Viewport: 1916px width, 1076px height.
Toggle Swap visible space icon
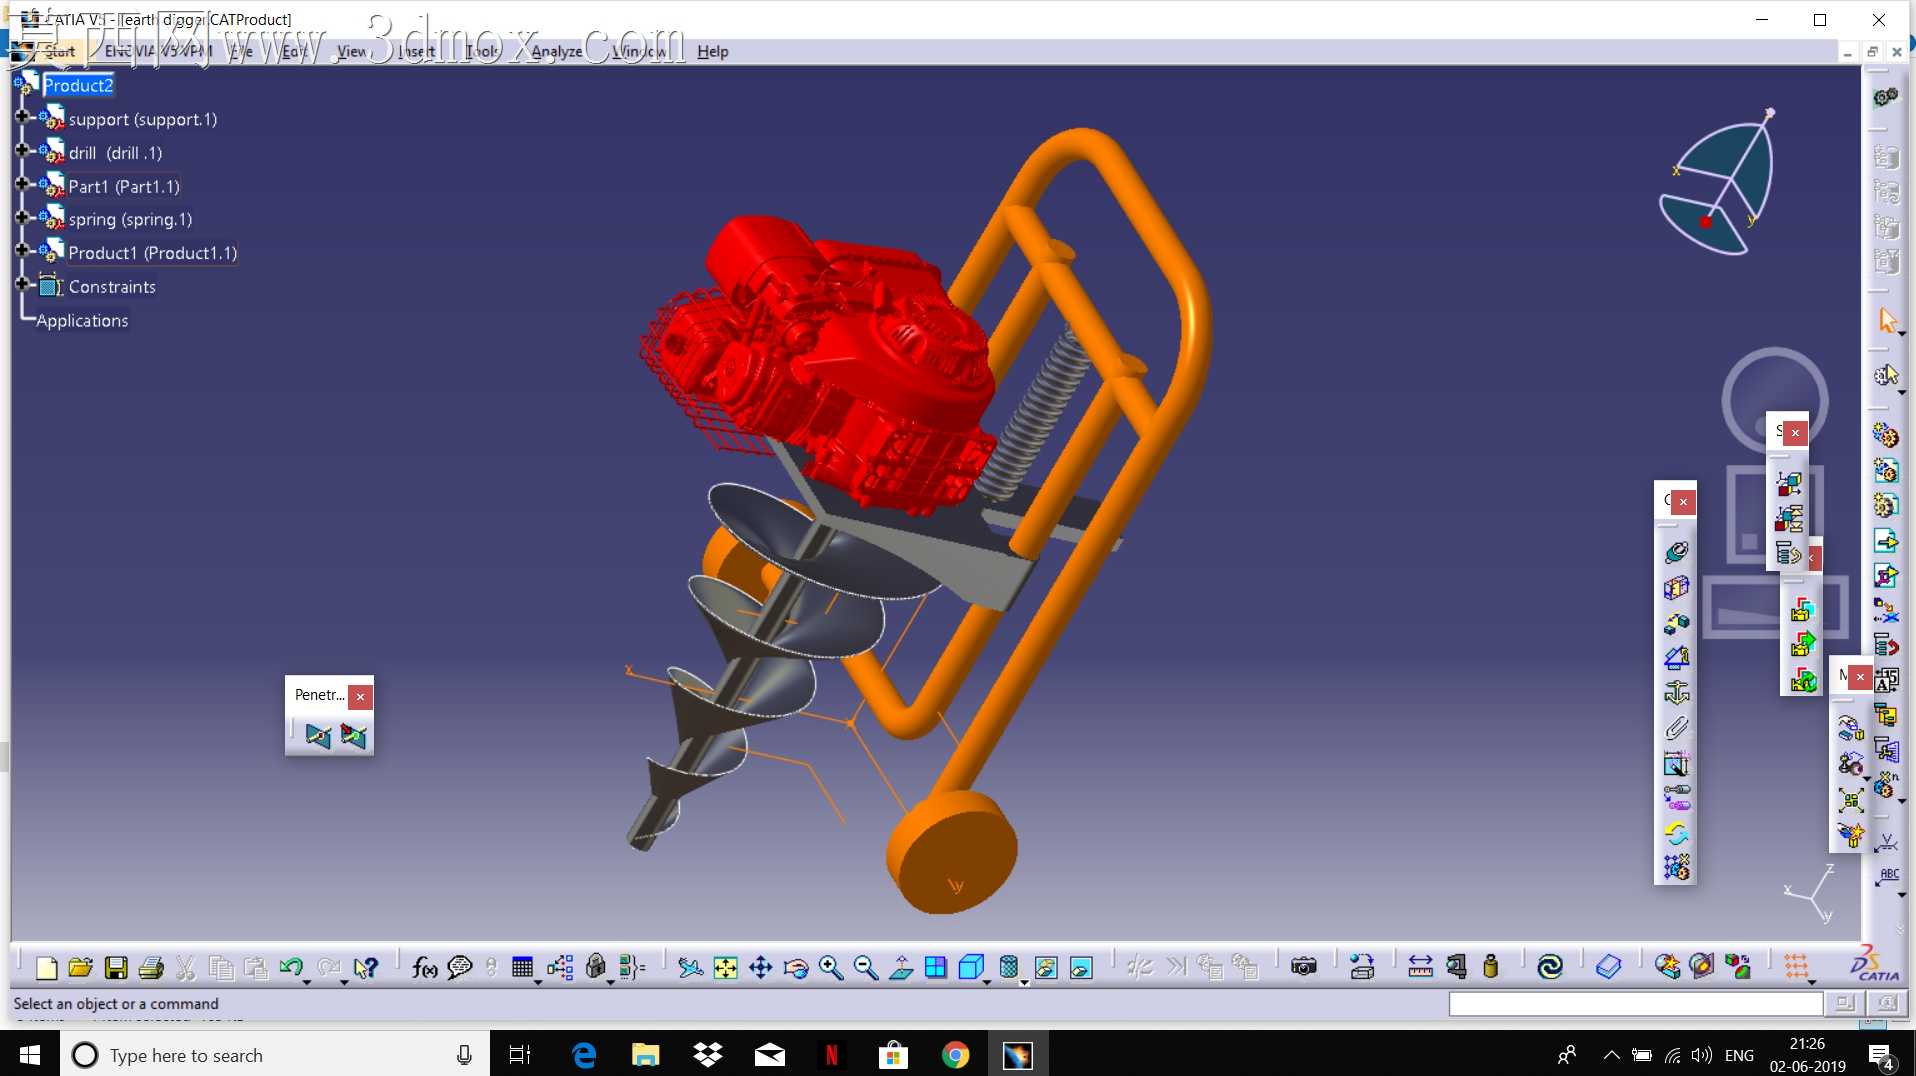click(1081, 967)
